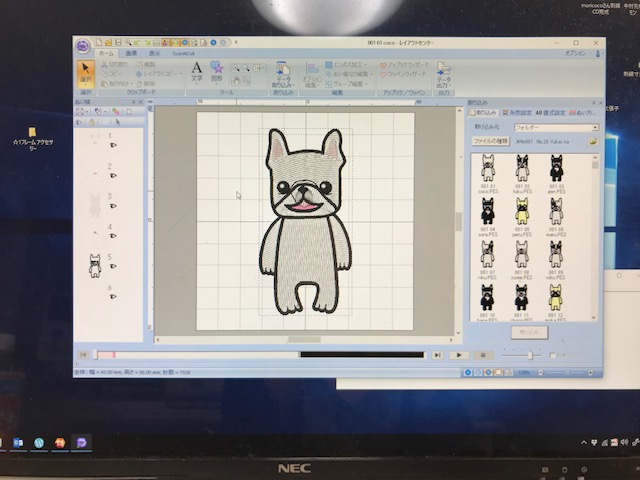Click the stitch simulator progress bar
The height and width of the screenshot is (480, 640).
coord(260,355)
